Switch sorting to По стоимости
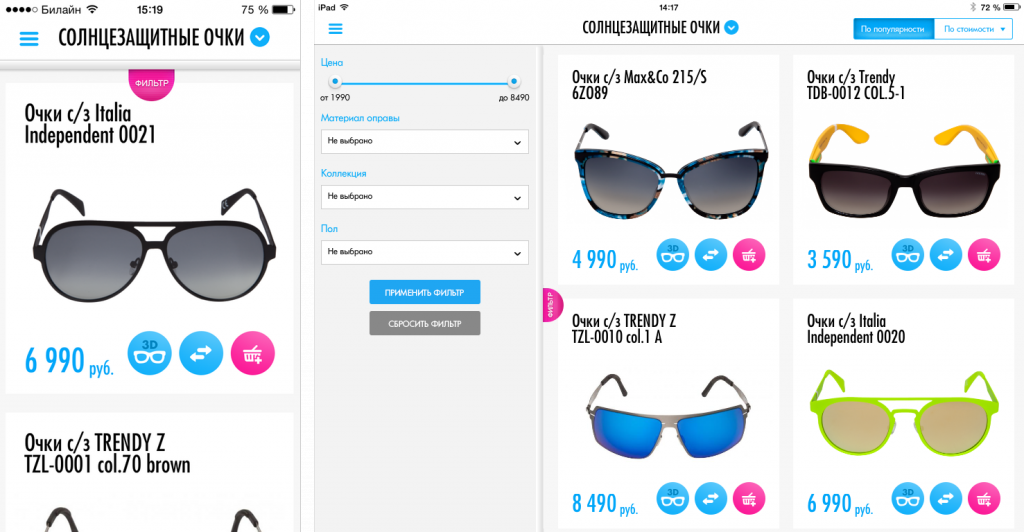Screen dimensions: 1024x532 973,29
